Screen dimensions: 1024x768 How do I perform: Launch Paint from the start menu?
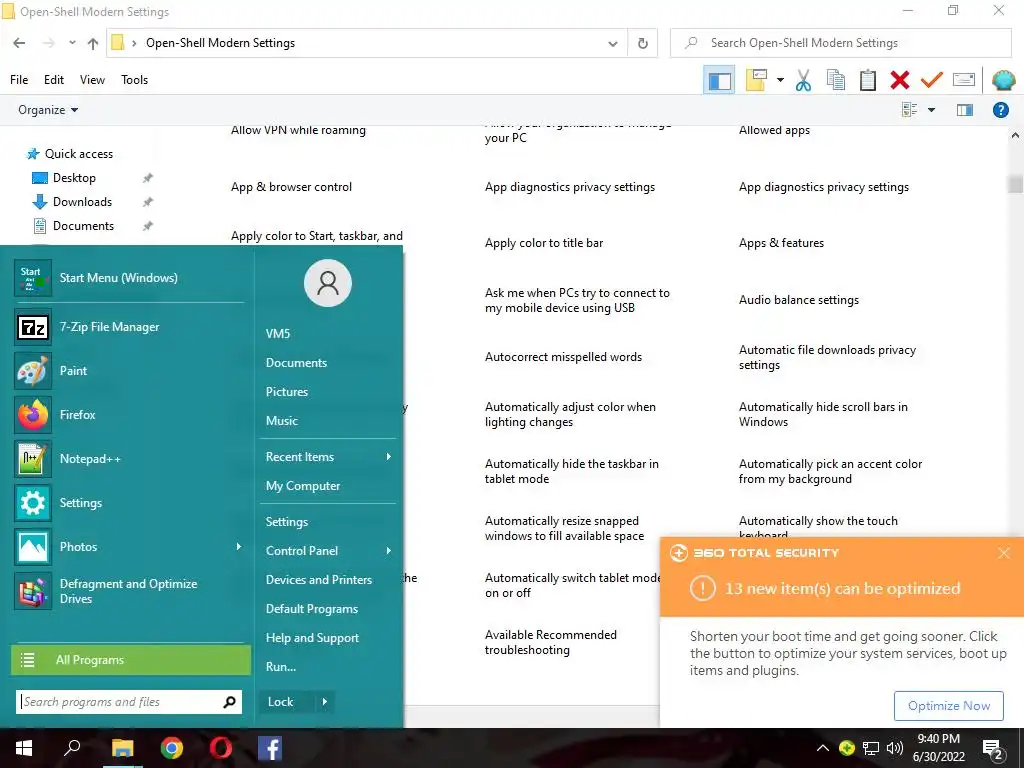[x=129, y=370]
